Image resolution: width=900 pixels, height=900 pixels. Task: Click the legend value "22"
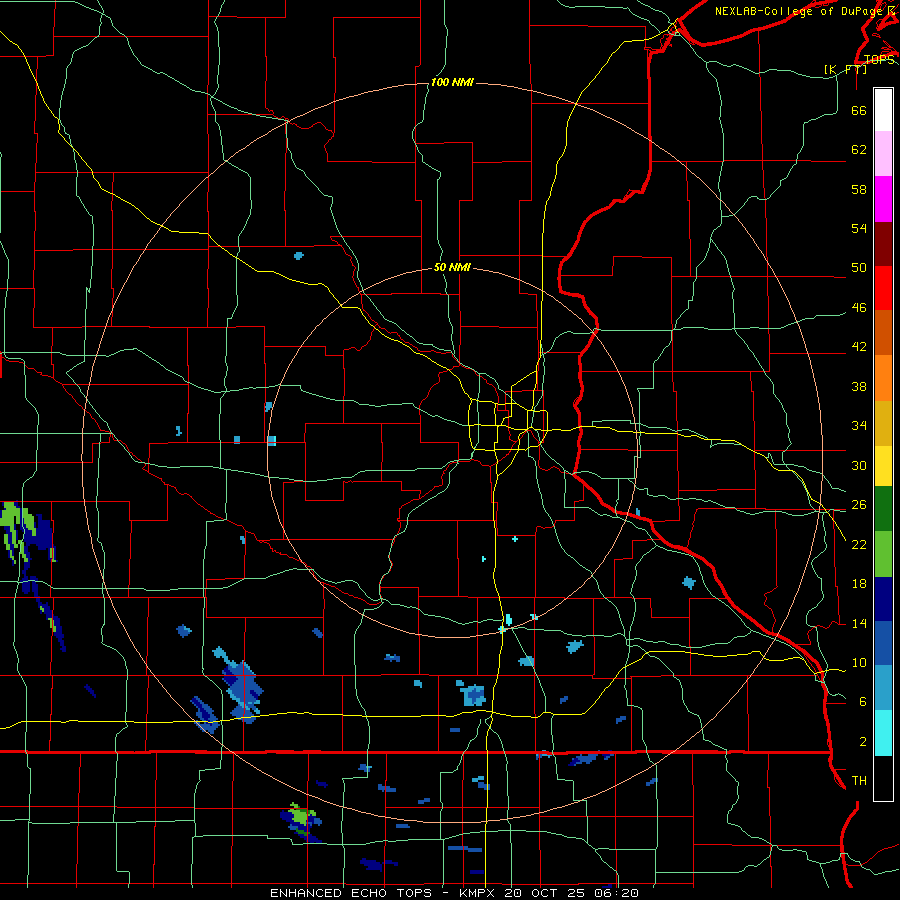coord(859,544)
